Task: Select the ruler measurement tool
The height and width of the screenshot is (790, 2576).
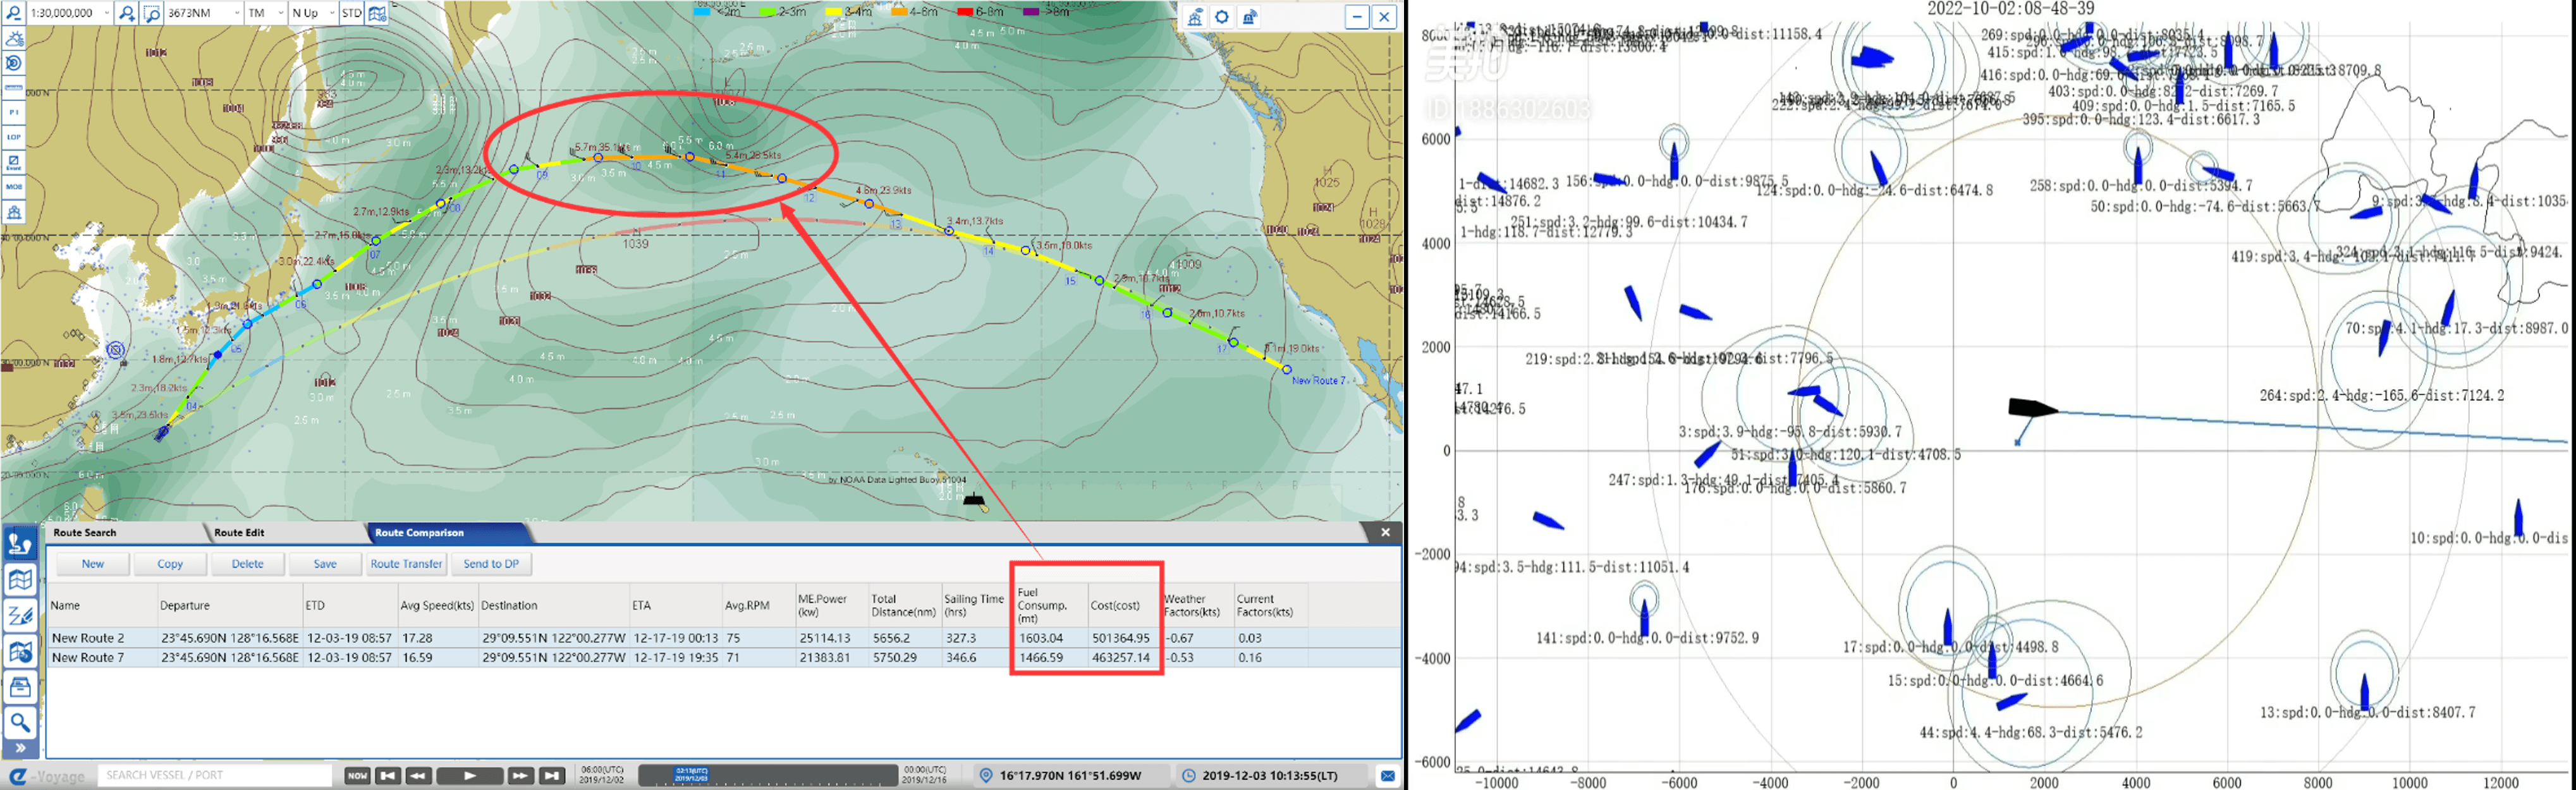Action: tap(14, 88)
